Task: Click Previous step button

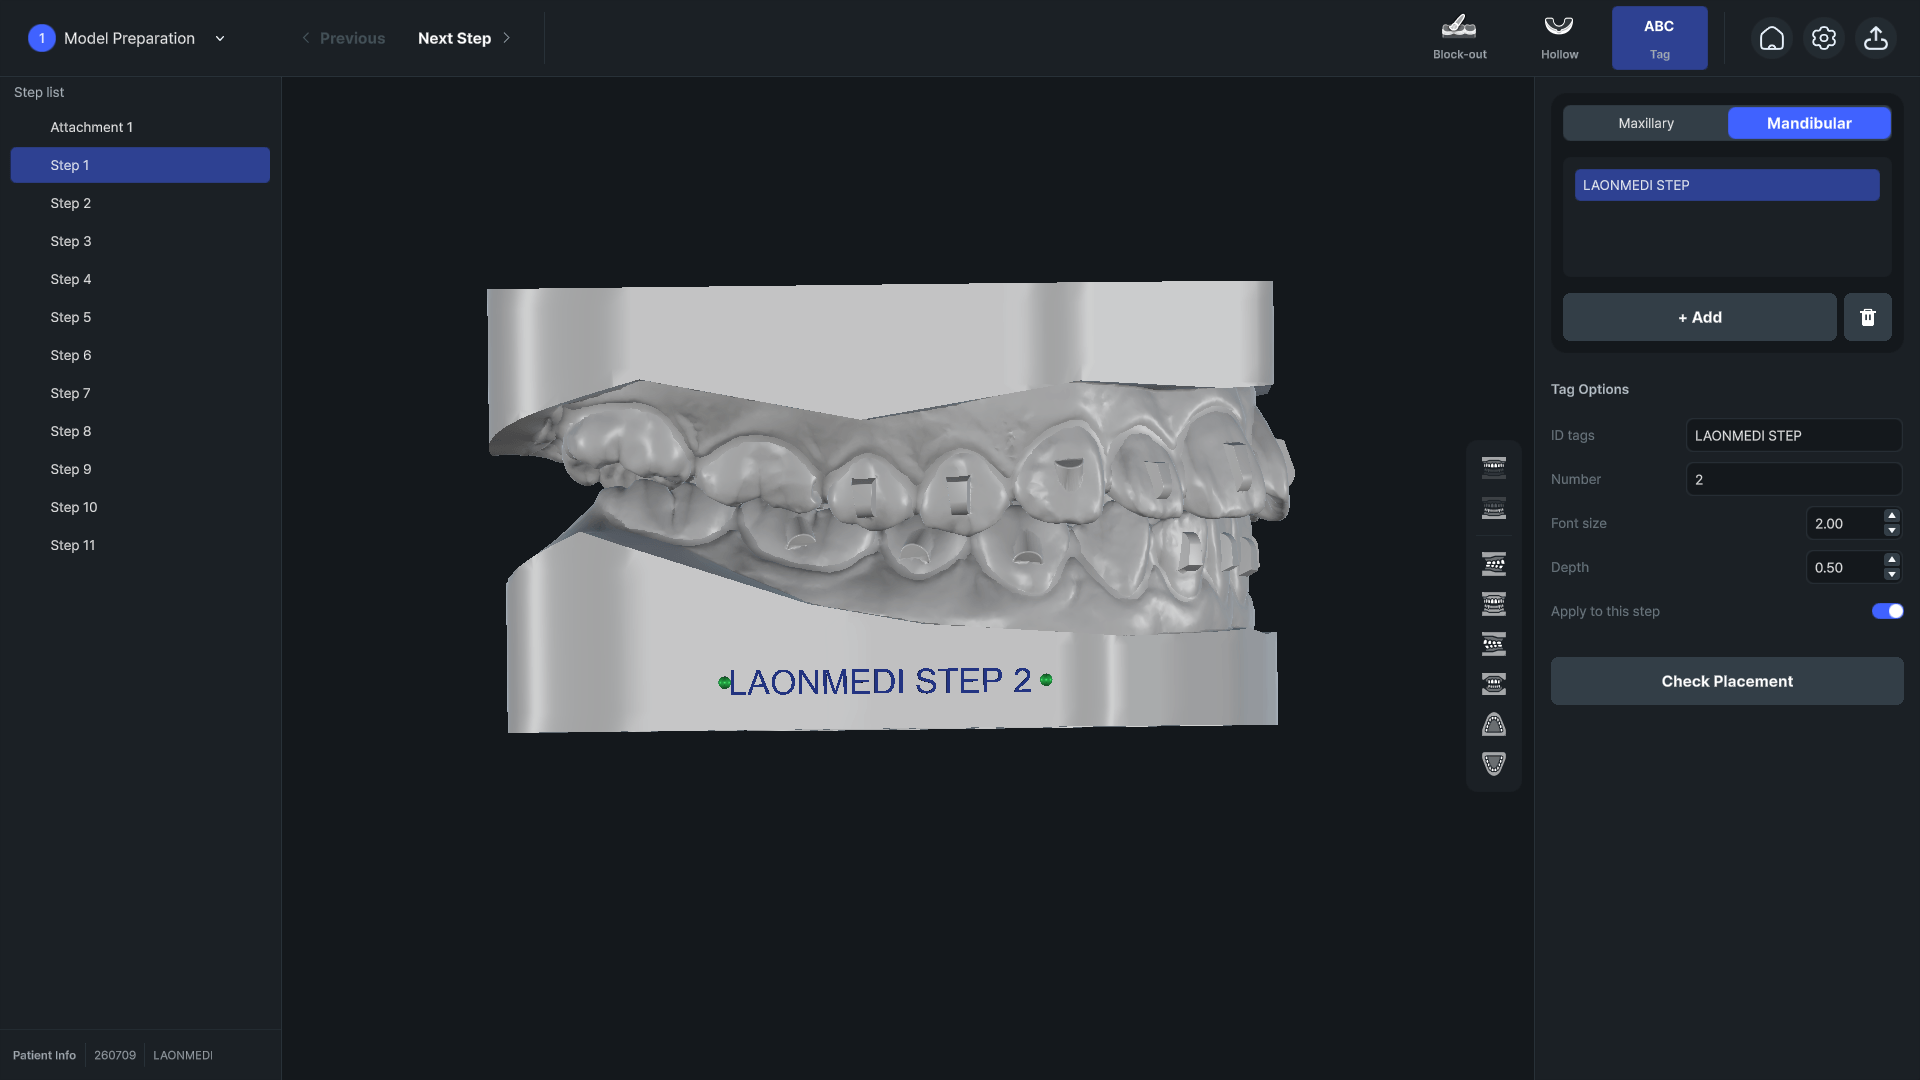Action: point(343,38)
